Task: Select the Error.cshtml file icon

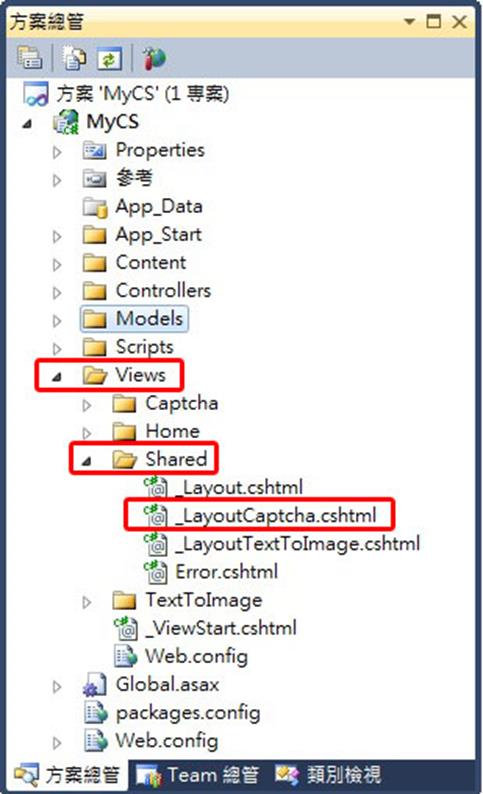Action: [x=155, y=572]
